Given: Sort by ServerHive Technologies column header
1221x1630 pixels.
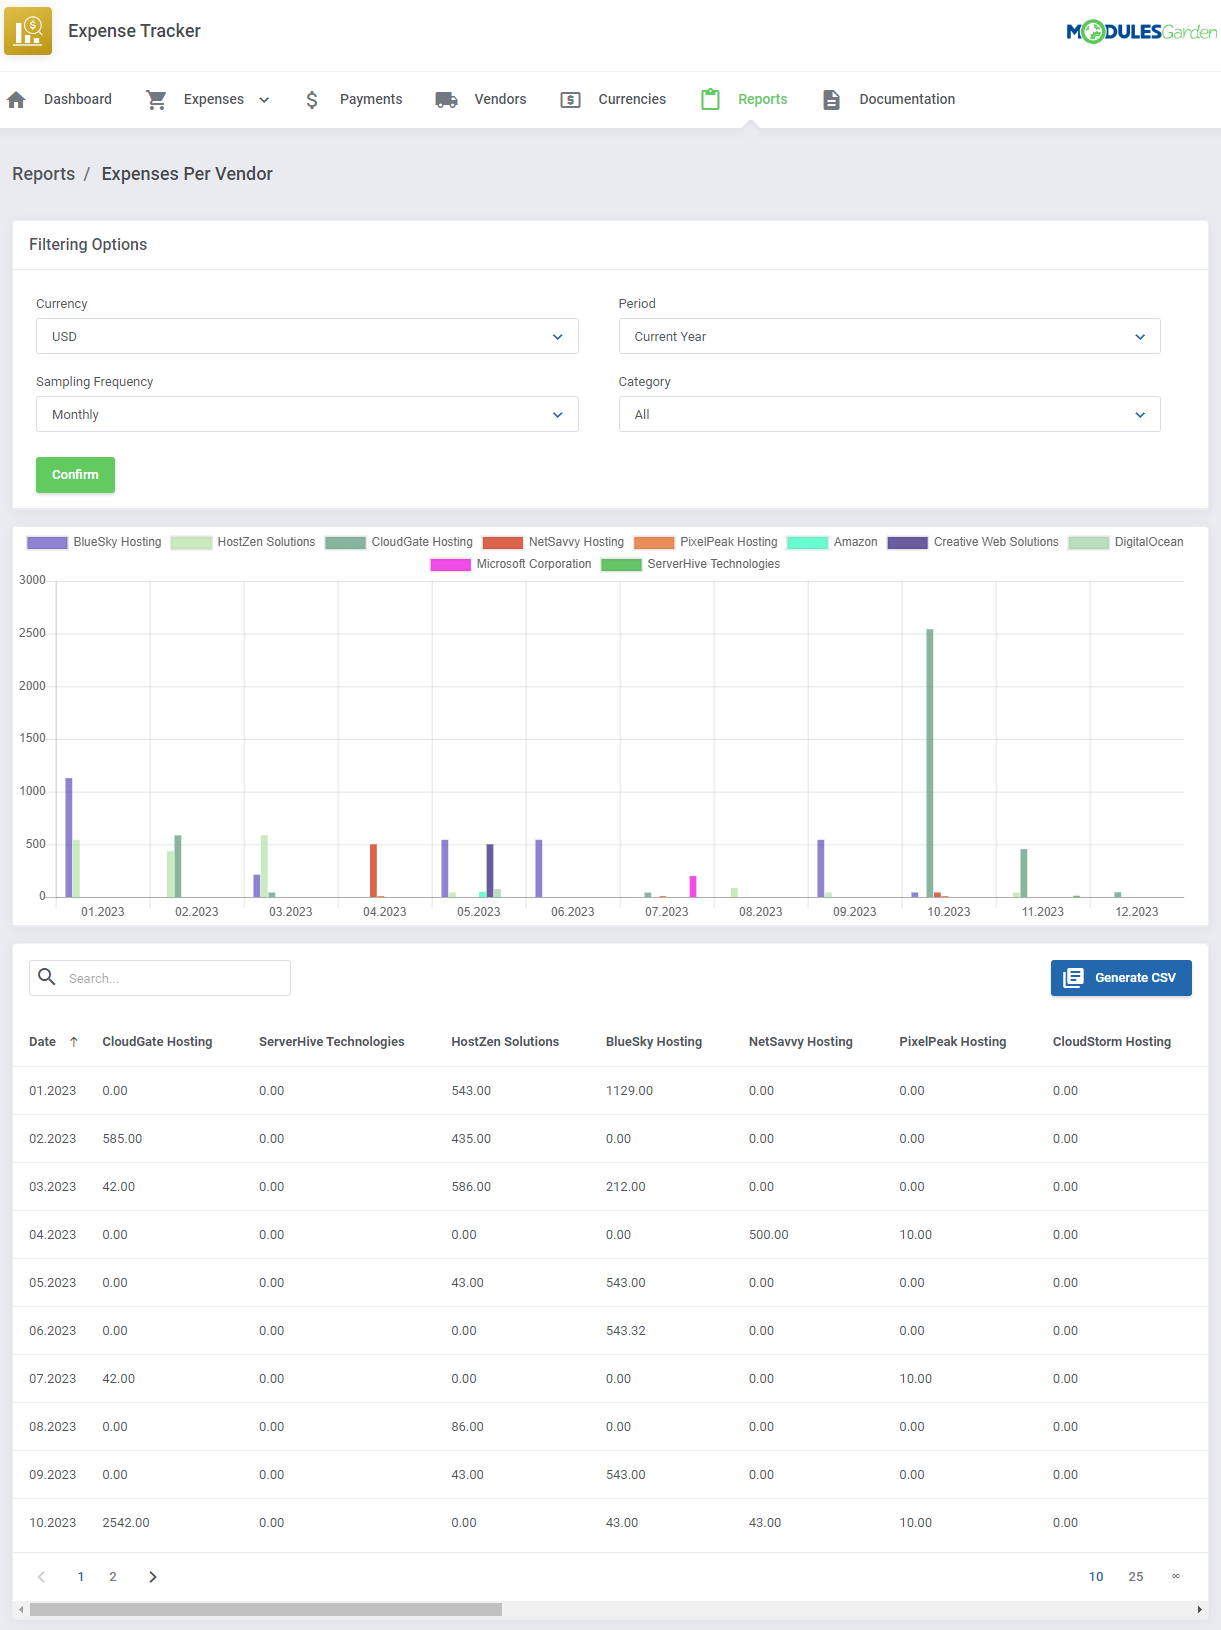Looking at the screenshot, I should [x=332, y=1042].
